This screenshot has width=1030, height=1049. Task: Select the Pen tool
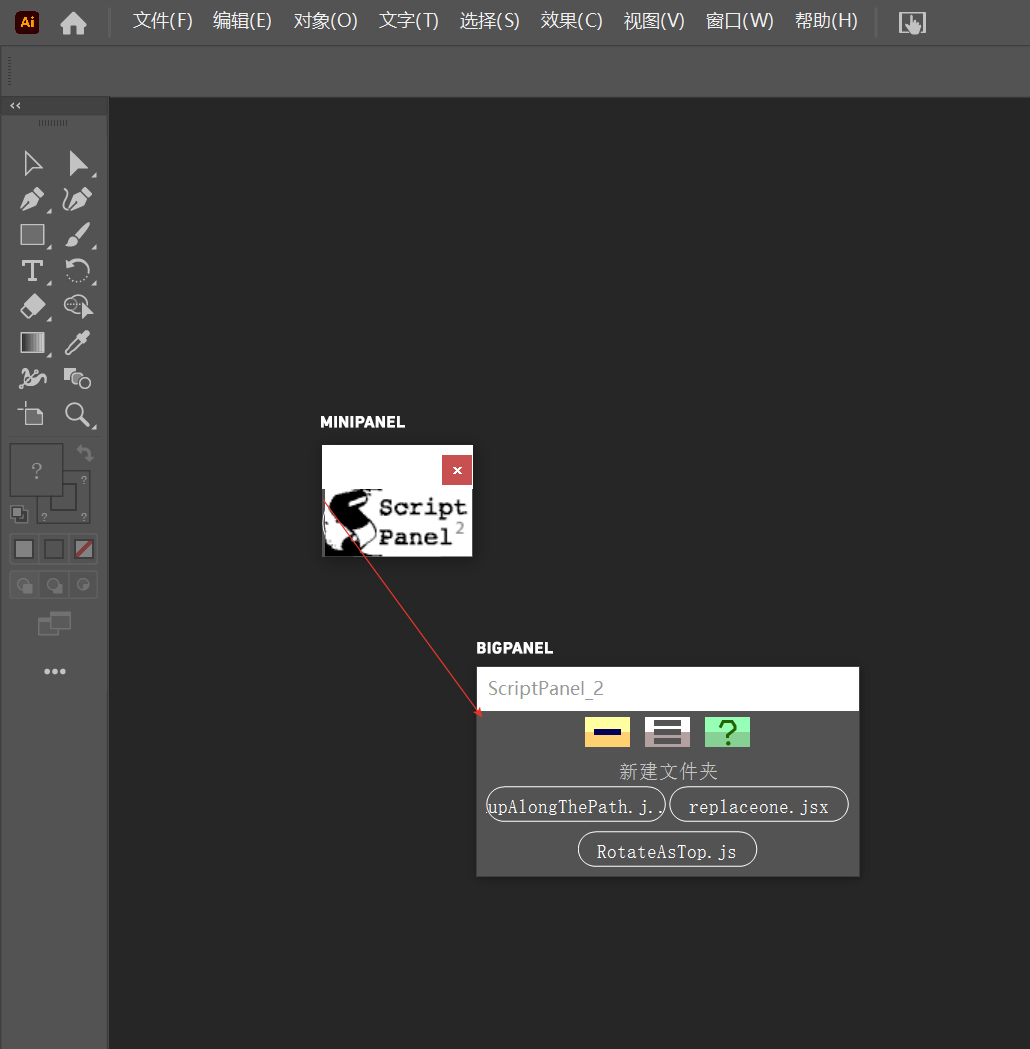pyautogui.click(x=31, y=199)
